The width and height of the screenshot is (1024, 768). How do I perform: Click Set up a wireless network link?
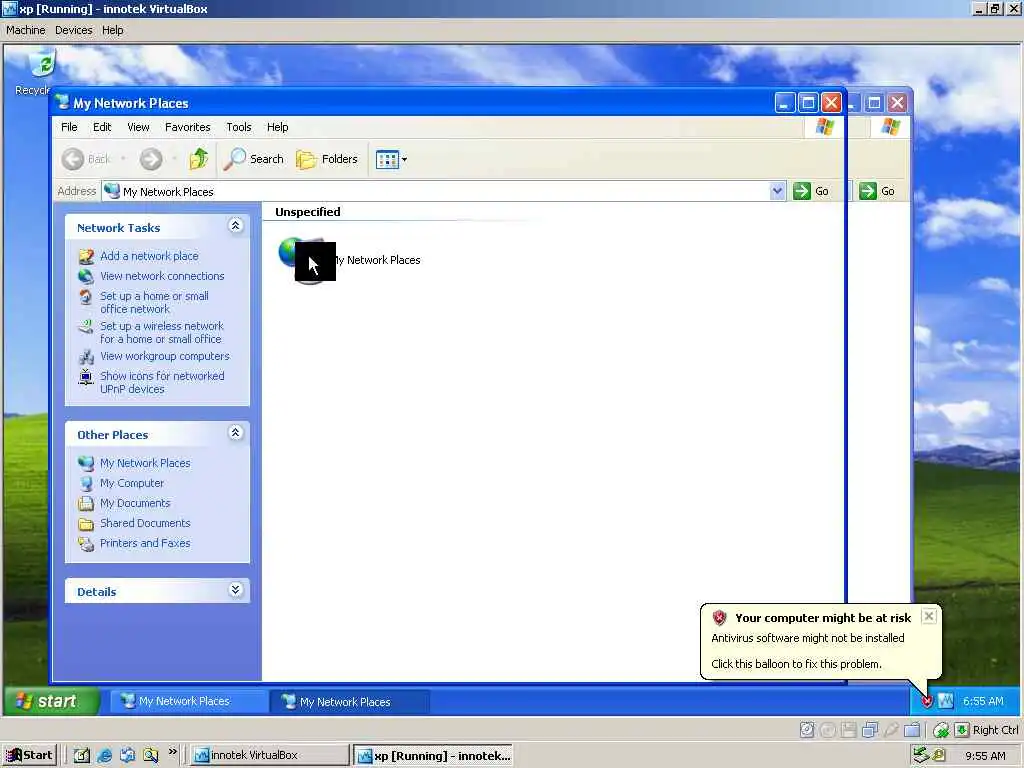[x=161, y=332]
